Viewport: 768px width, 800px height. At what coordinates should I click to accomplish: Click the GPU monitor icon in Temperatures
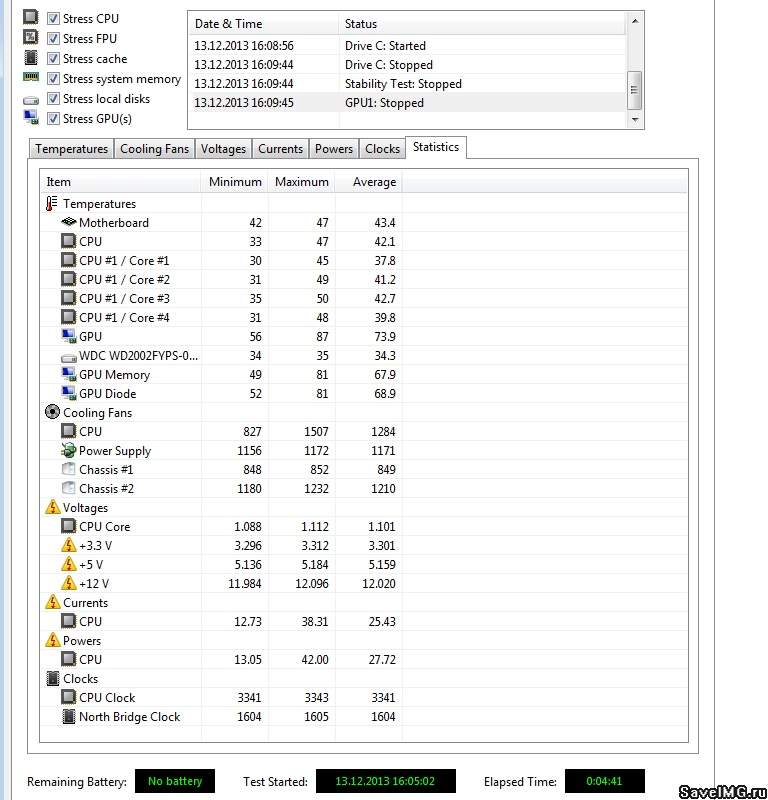[68, 336]
